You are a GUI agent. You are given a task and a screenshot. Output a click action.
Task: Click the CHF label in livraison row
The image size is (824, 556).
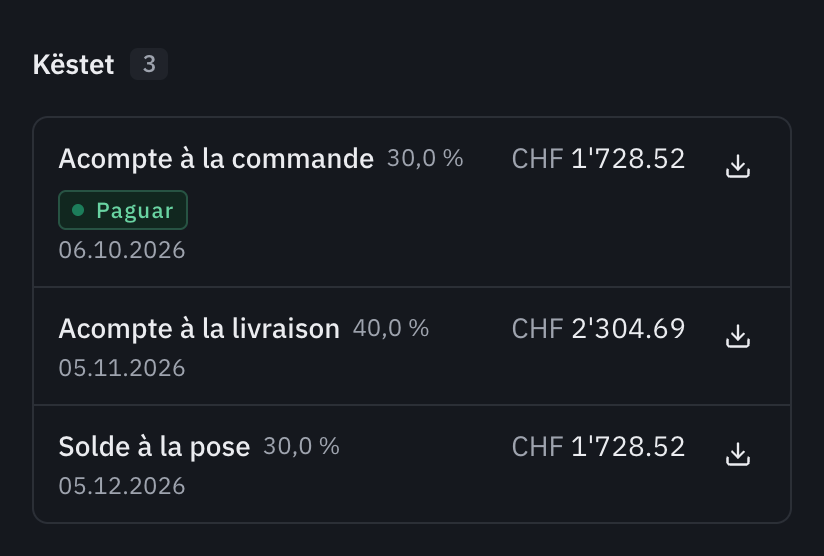pos(537,329)
